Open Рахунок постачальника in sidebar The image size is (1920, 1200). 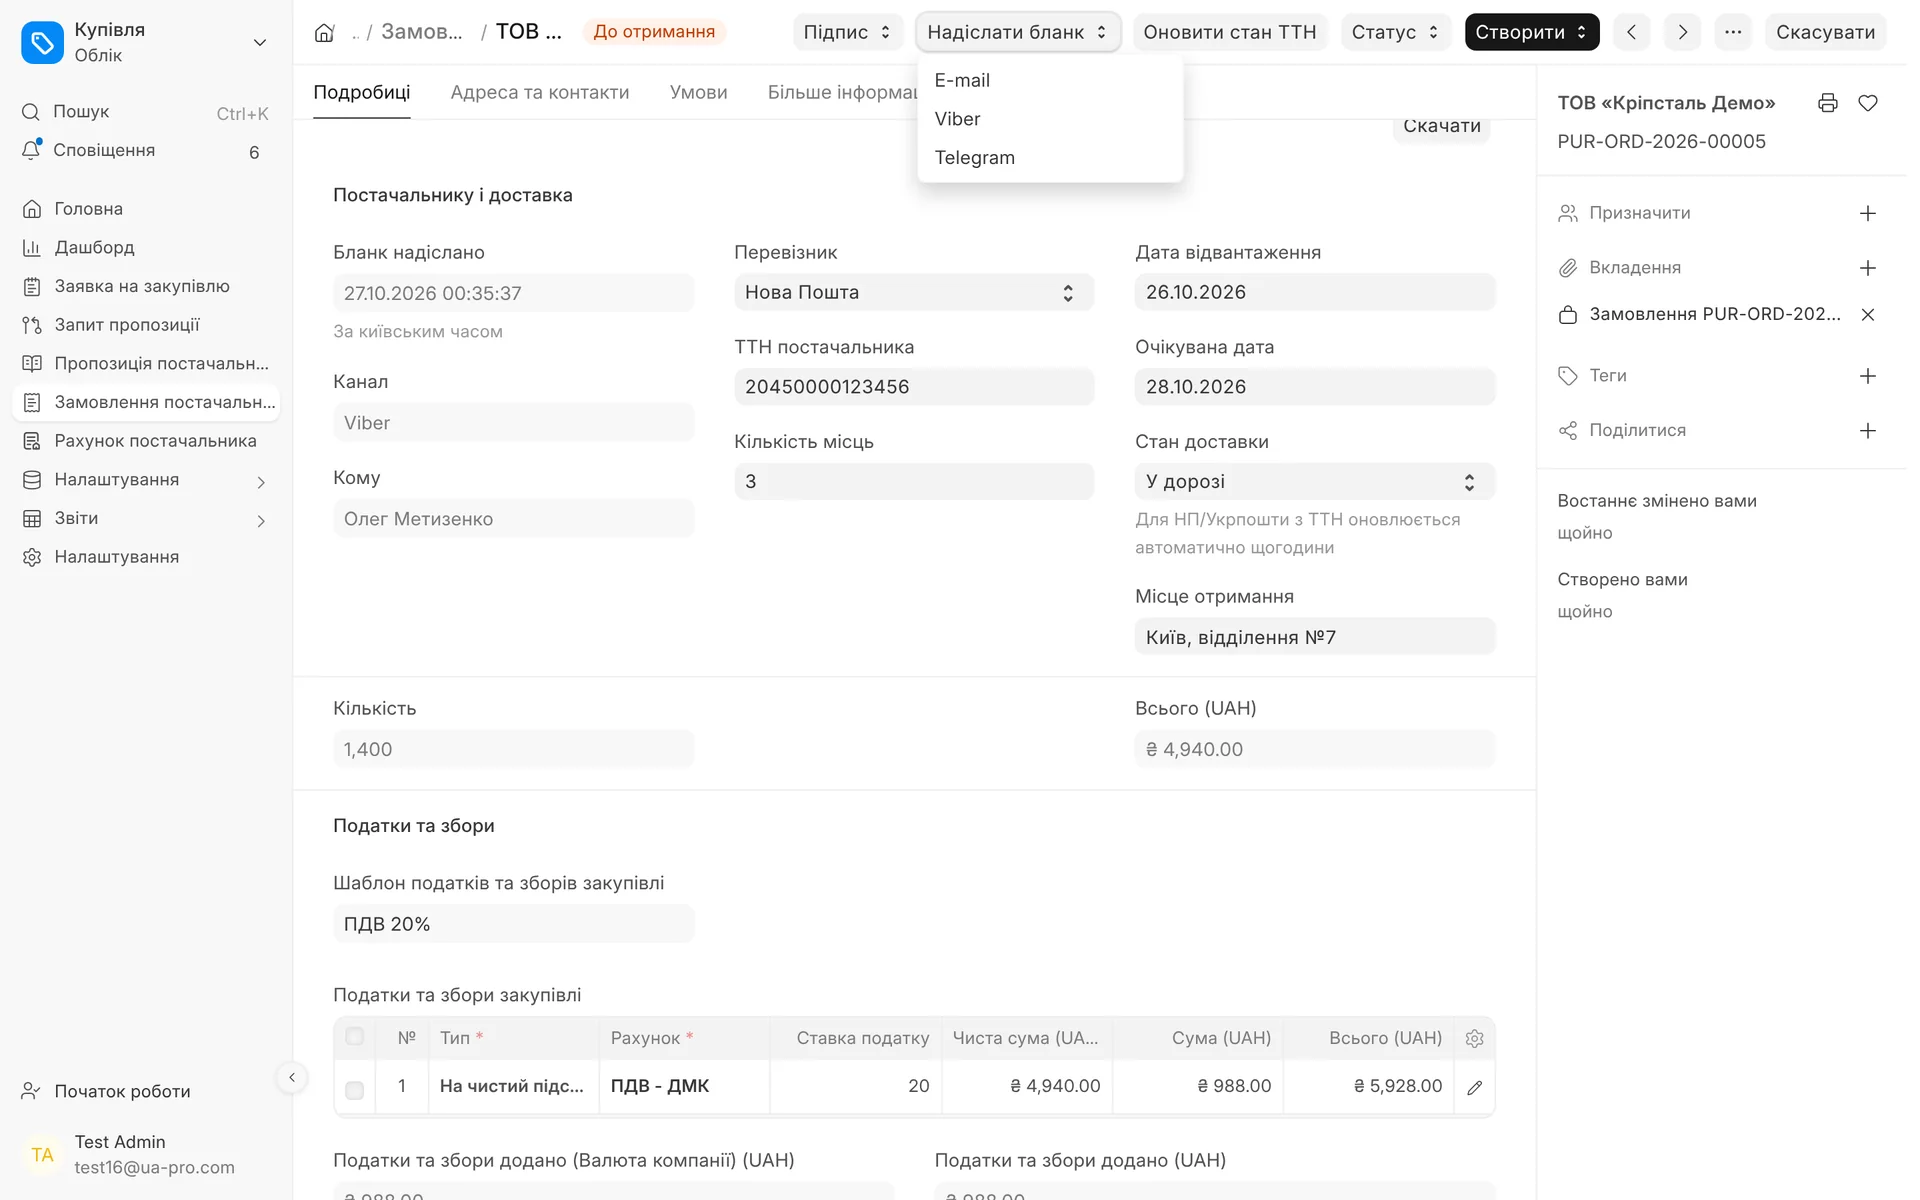coord(145,441)
